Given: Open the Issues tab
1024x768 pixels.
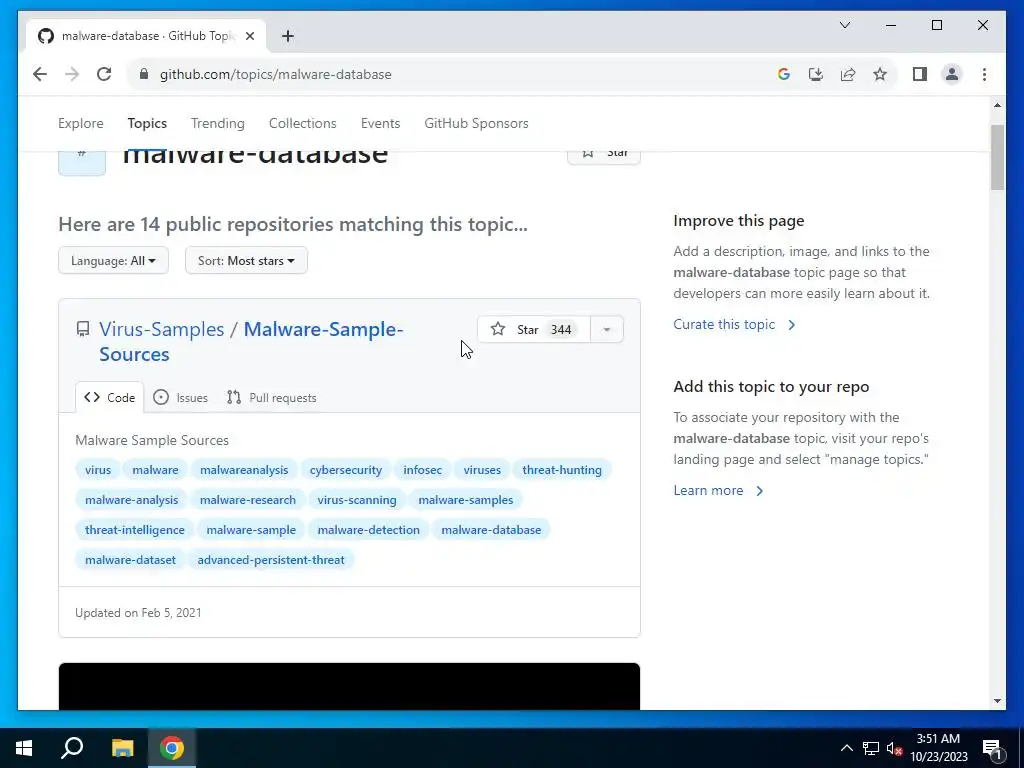Looking at the screenshot, I should coord(180,398).
